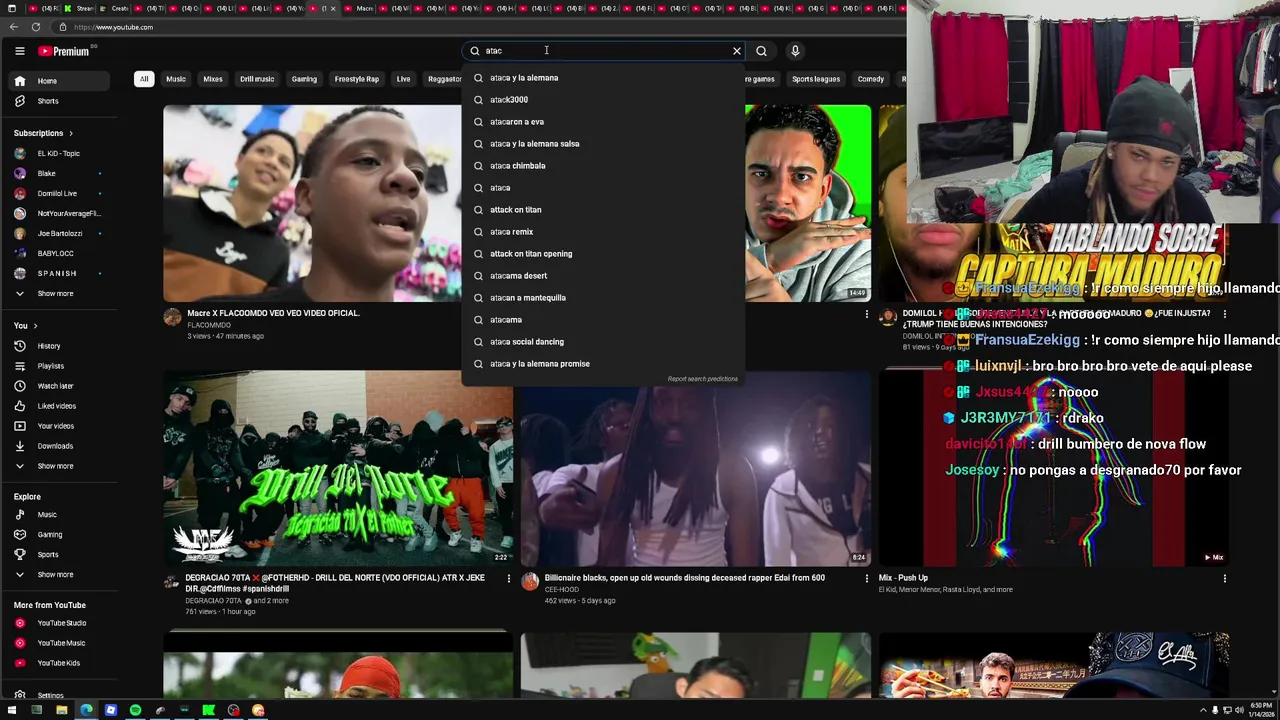
Task: Select suggestion 'ataca y la alemana salsa'
Action: coord(603,144)
